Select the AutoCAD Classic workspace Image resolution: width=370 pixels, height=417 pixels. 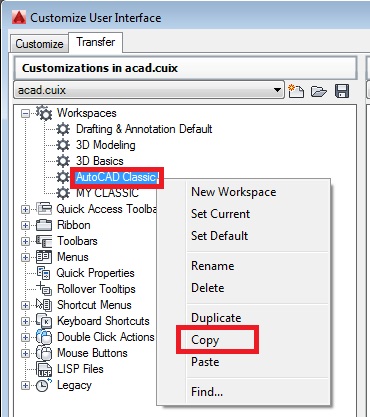pyautogui.click(x=116, y=177)
